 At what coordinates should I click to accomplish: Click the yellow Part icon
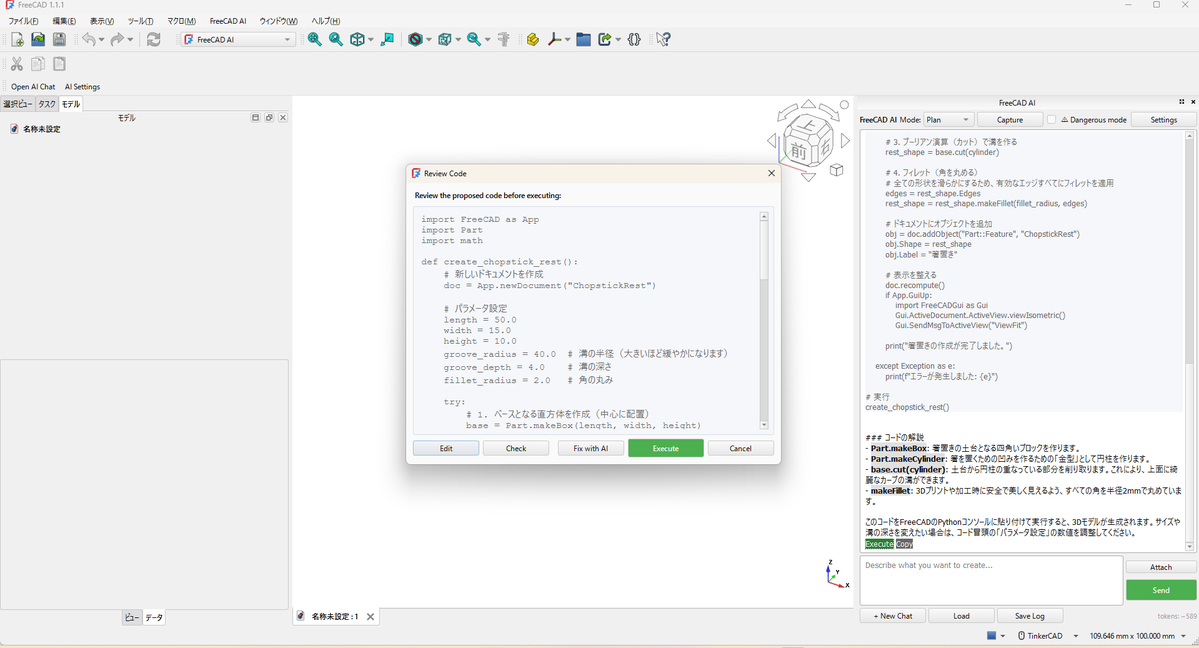(x=533, y=40)
